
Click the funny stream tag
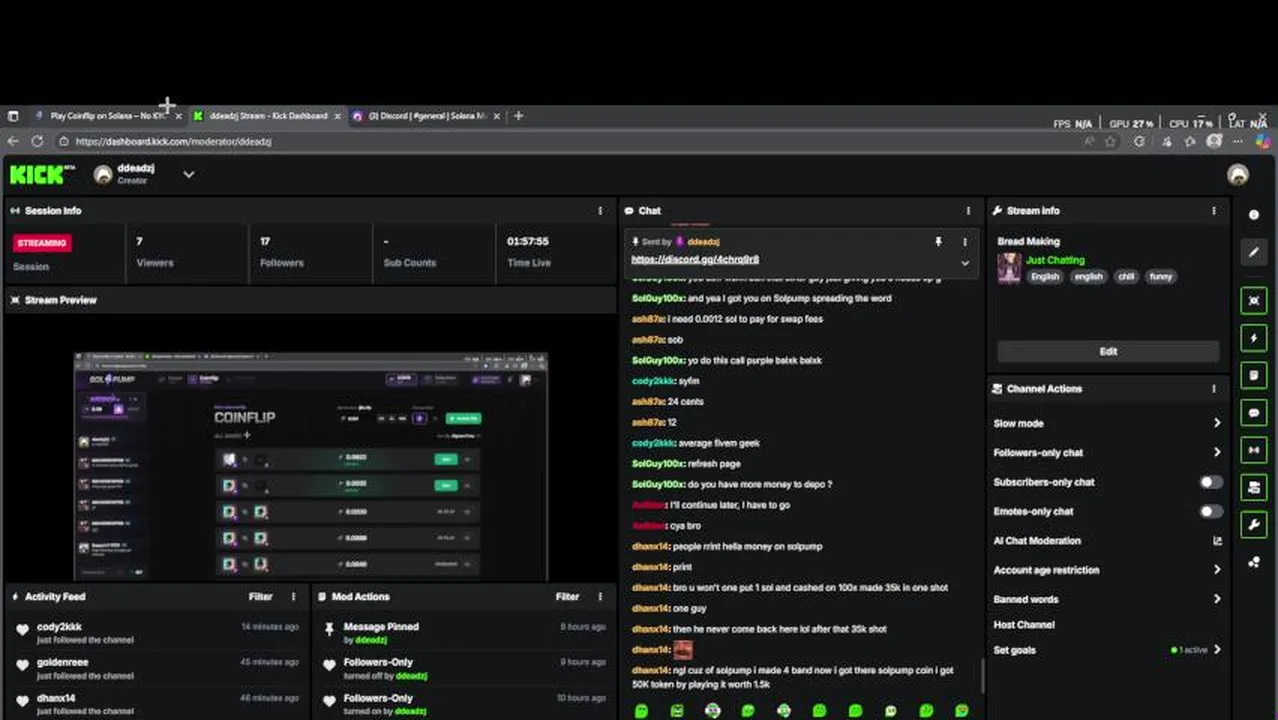pos(1160,277)
